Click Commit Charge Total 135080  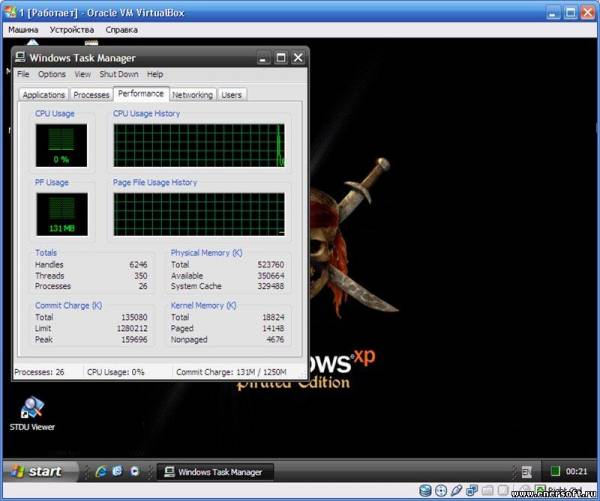click(134, 317)
